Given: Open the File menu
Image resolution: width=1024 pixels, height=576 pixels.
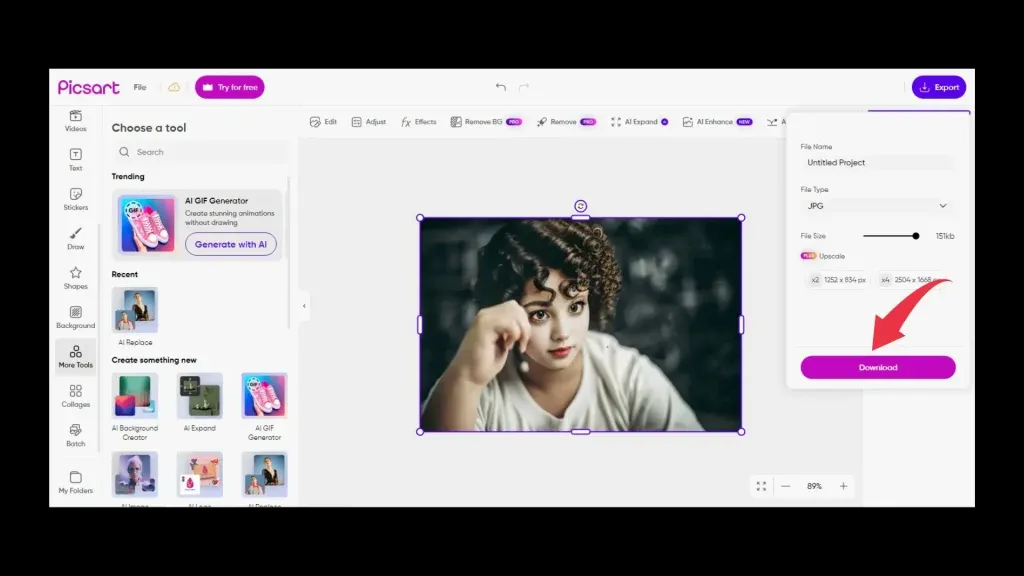Looking at the screenshot, I should [x=140, y=87].
